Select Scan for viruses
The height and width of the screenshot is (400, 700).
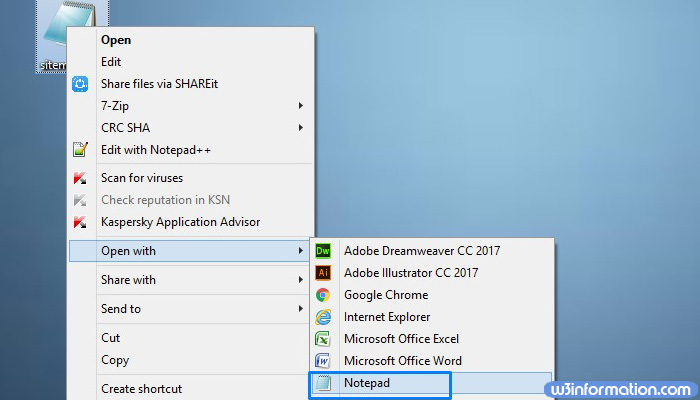click(x=191, y=178)
